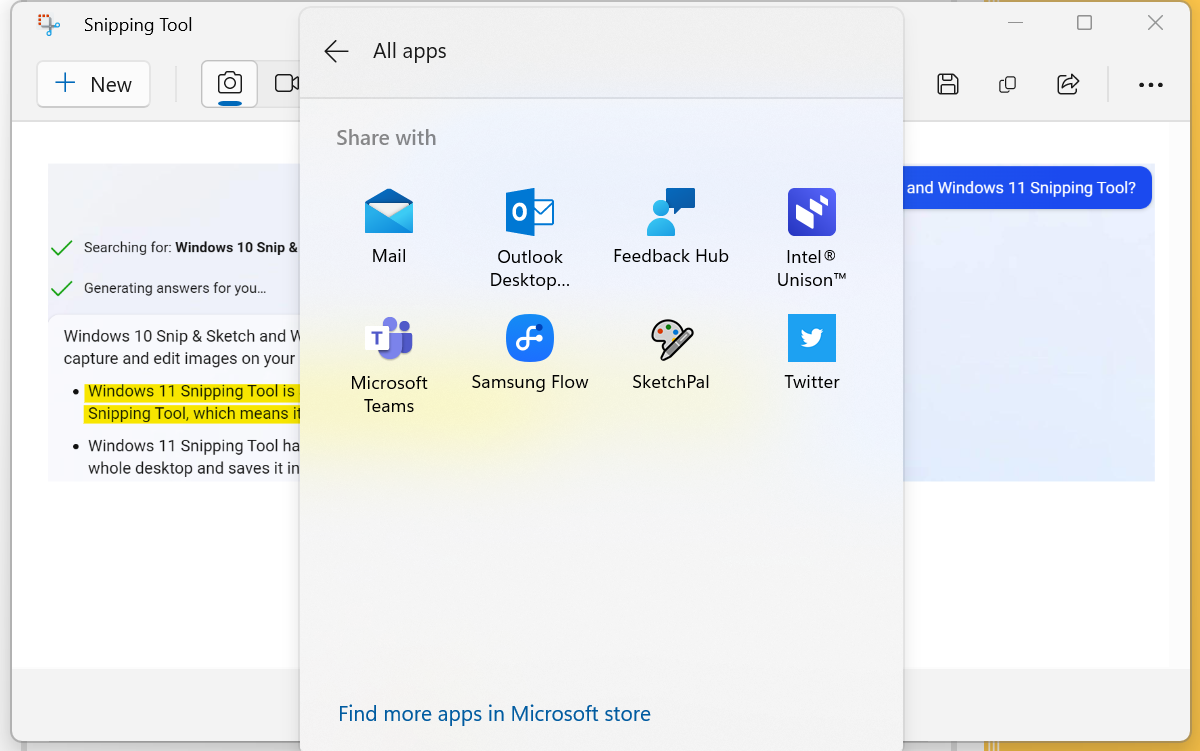The height and width of the screenshot is (751, 1200).
Task: Click the Share toolbar icon
Action: 1068,85
